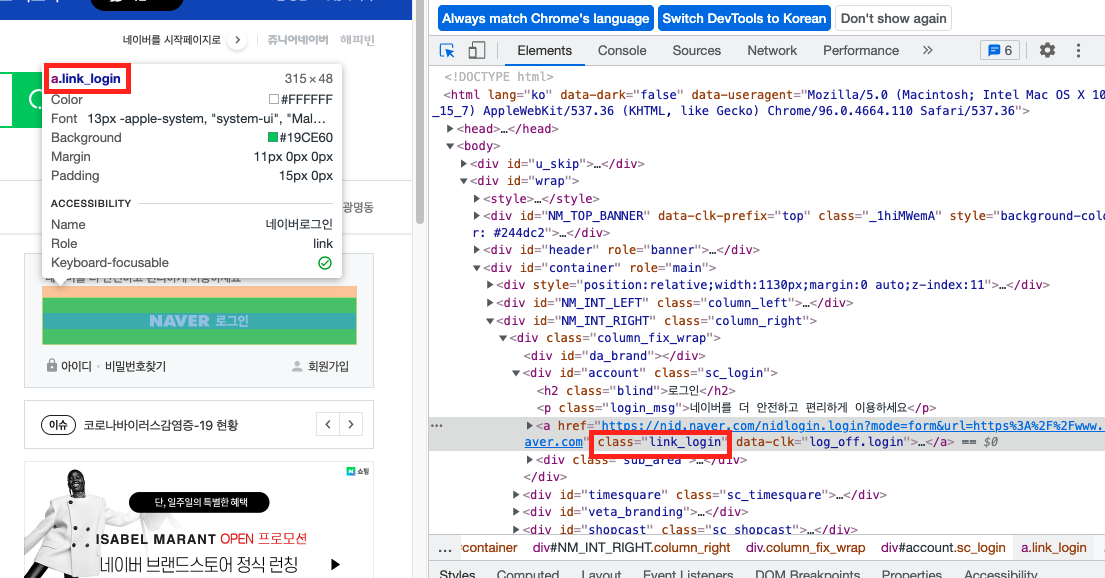Click Don't show again button

pyautogui.click(x=894, y=18)
